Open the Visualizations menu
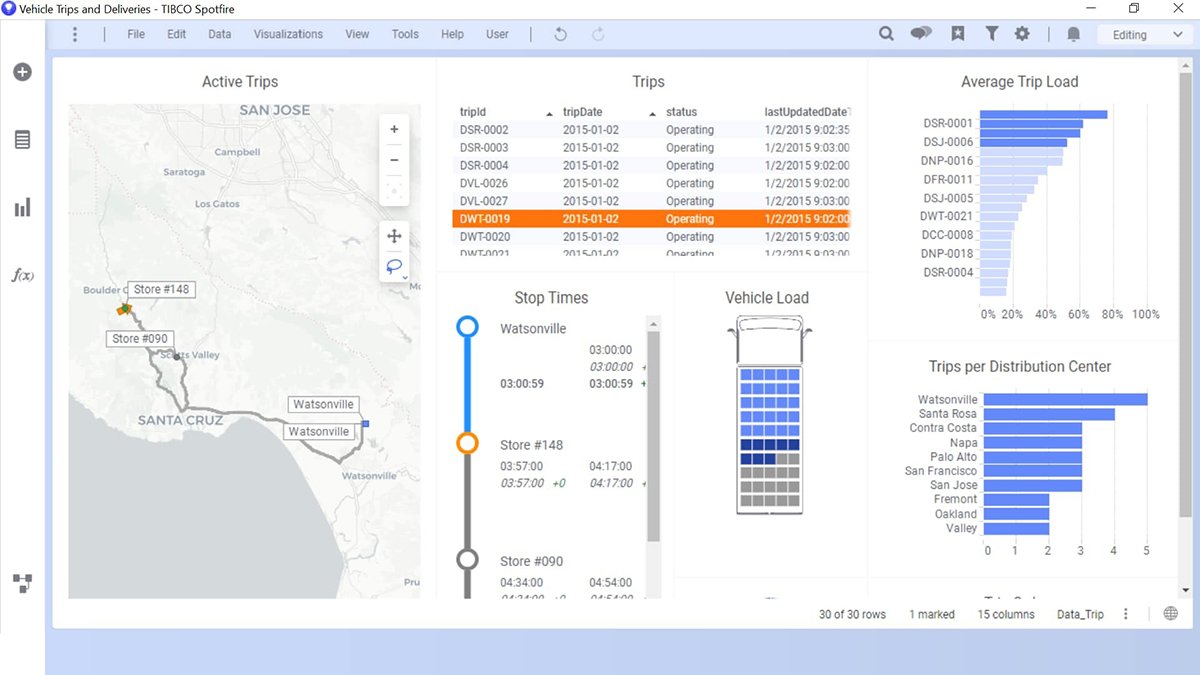Viewport: 1200px width, 675px height. click(x=287, y=33)
